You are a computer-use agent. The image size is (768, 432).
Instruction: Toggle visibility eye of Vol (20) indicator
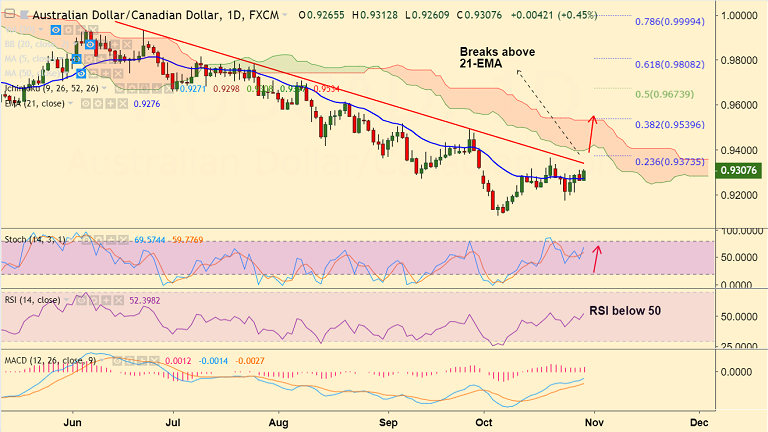(x=56, y=30)
